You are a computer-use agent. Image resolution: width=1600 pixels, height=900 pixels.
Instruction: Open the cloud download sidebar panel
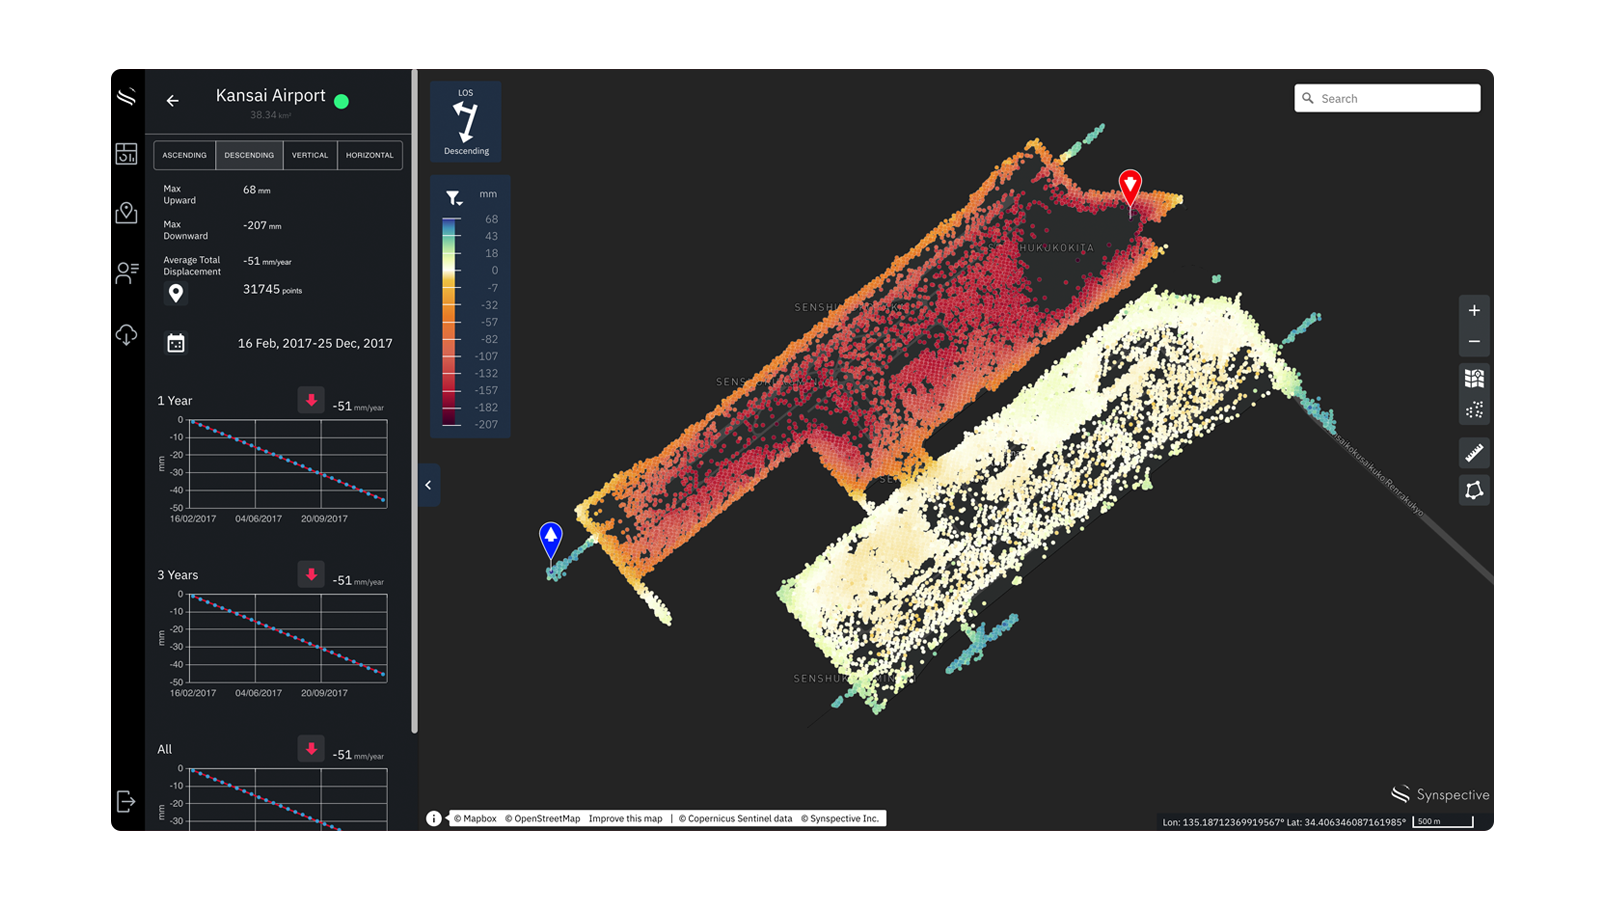(126, 335)
